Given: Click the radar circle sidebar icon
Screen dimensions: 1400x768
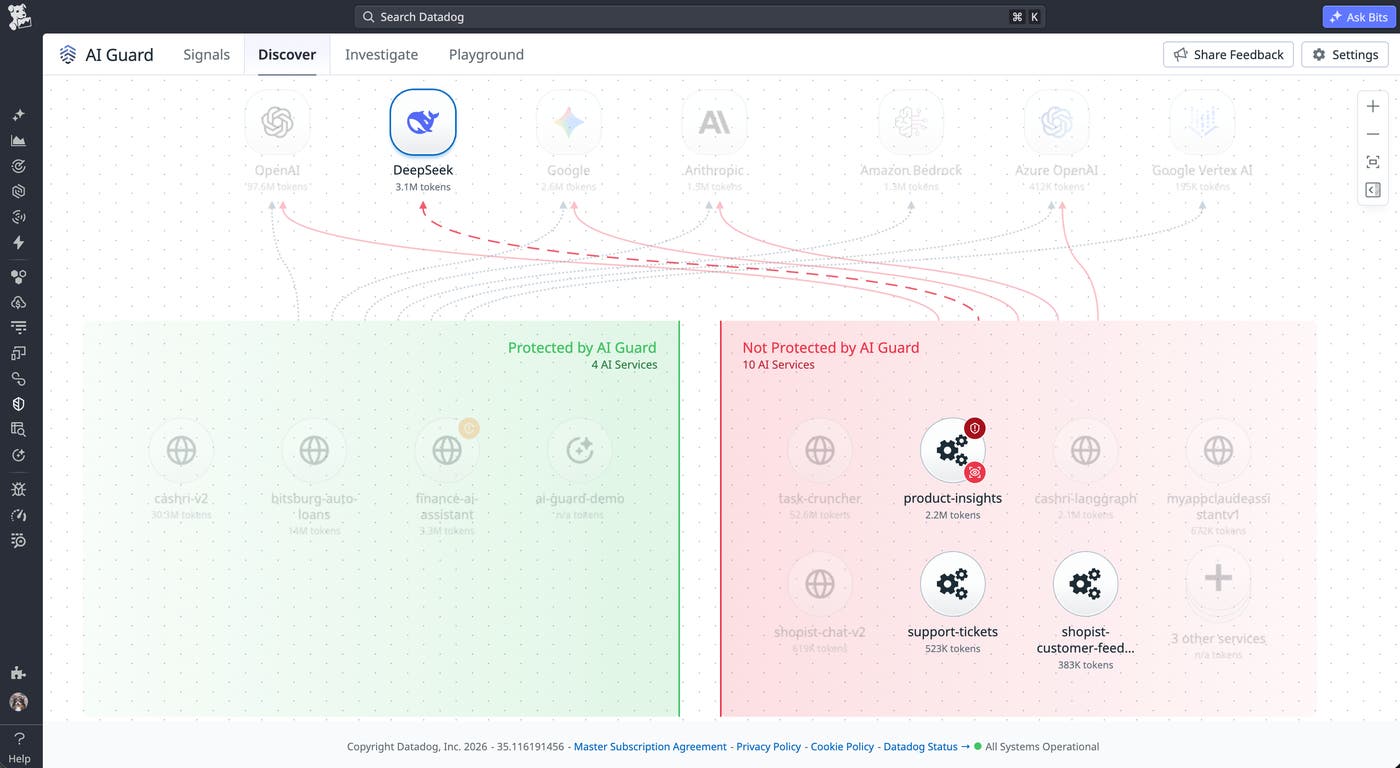Looking at the screenshot, I should coord(18,217).
